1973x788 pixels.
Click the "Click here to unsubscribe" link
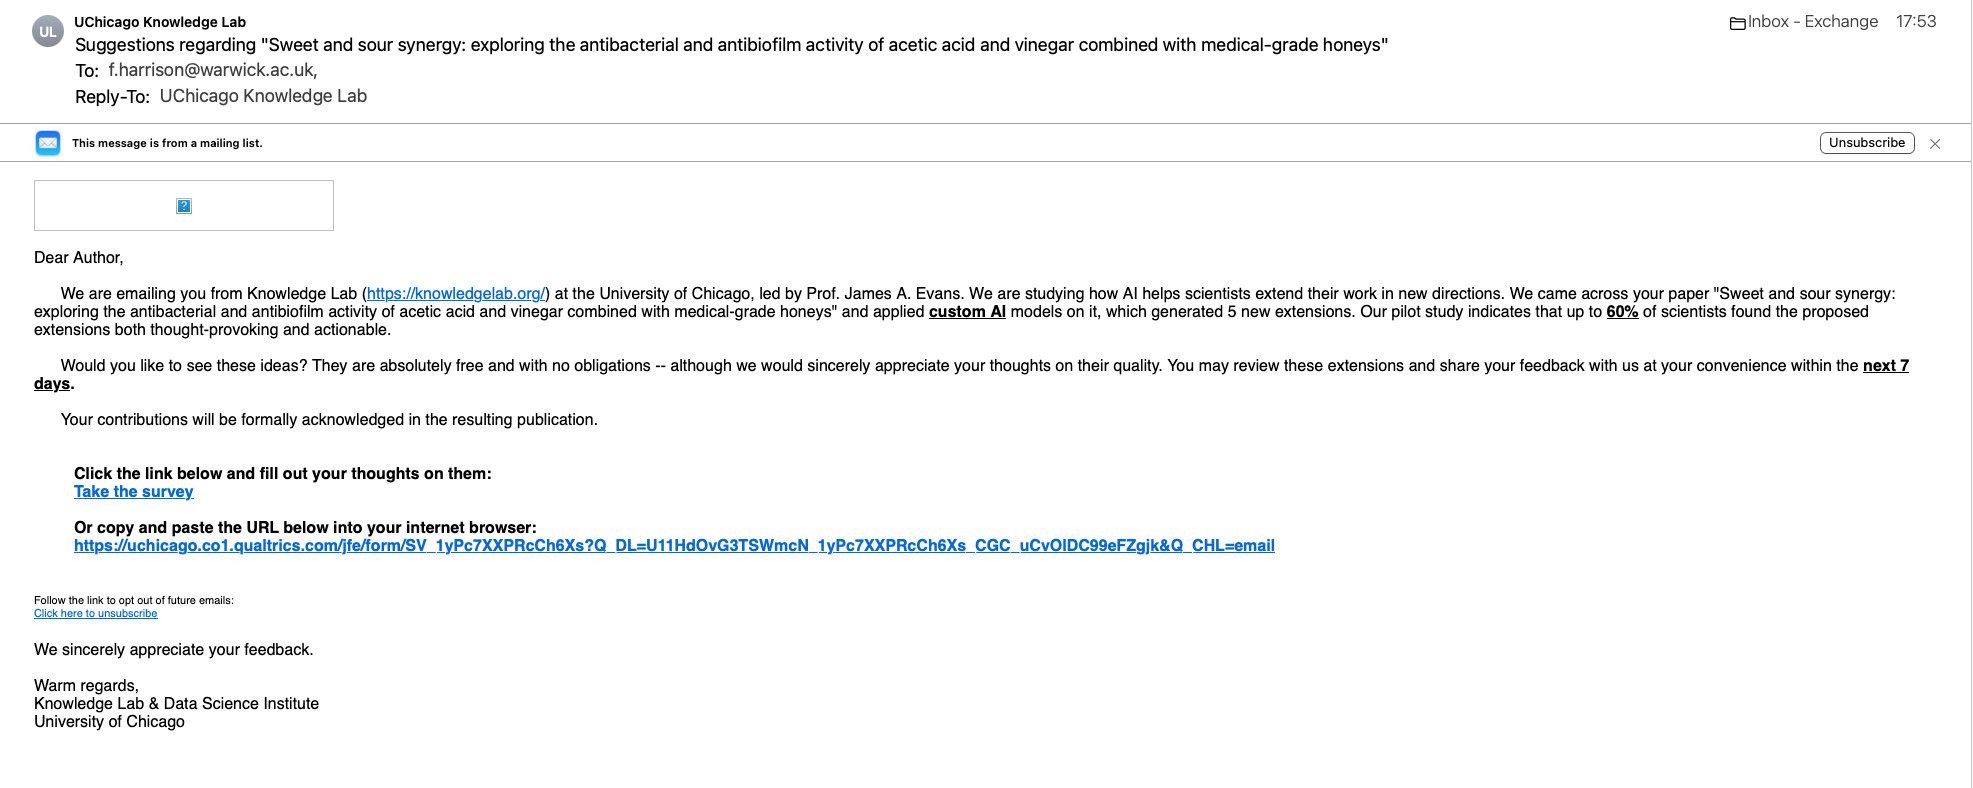pyautogui.click(x=95, y=614)
